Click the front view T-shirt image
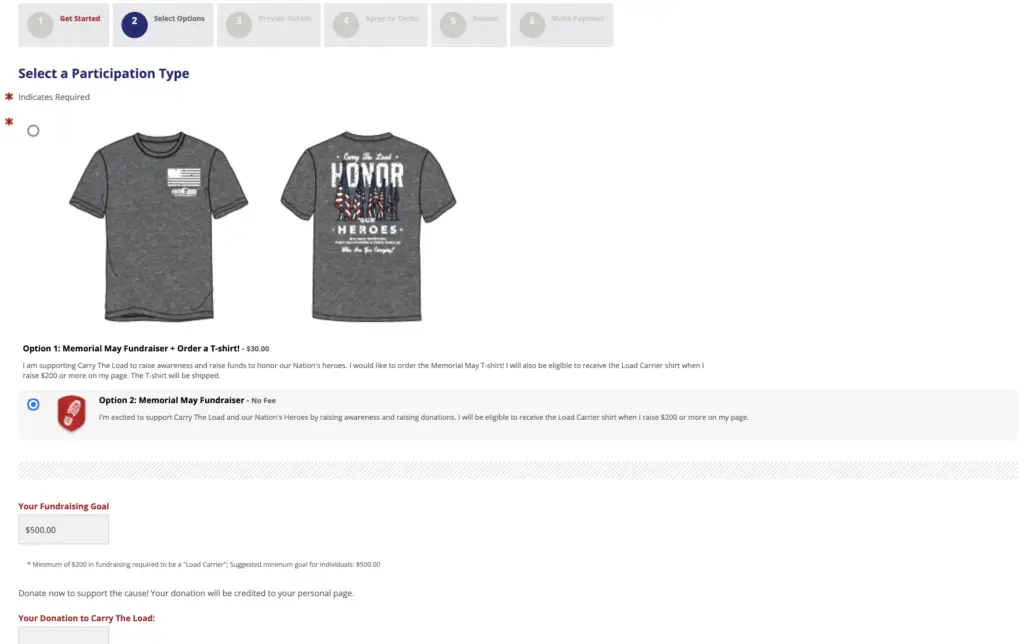This screenshot has width=1024, height=644. (159, 226)
